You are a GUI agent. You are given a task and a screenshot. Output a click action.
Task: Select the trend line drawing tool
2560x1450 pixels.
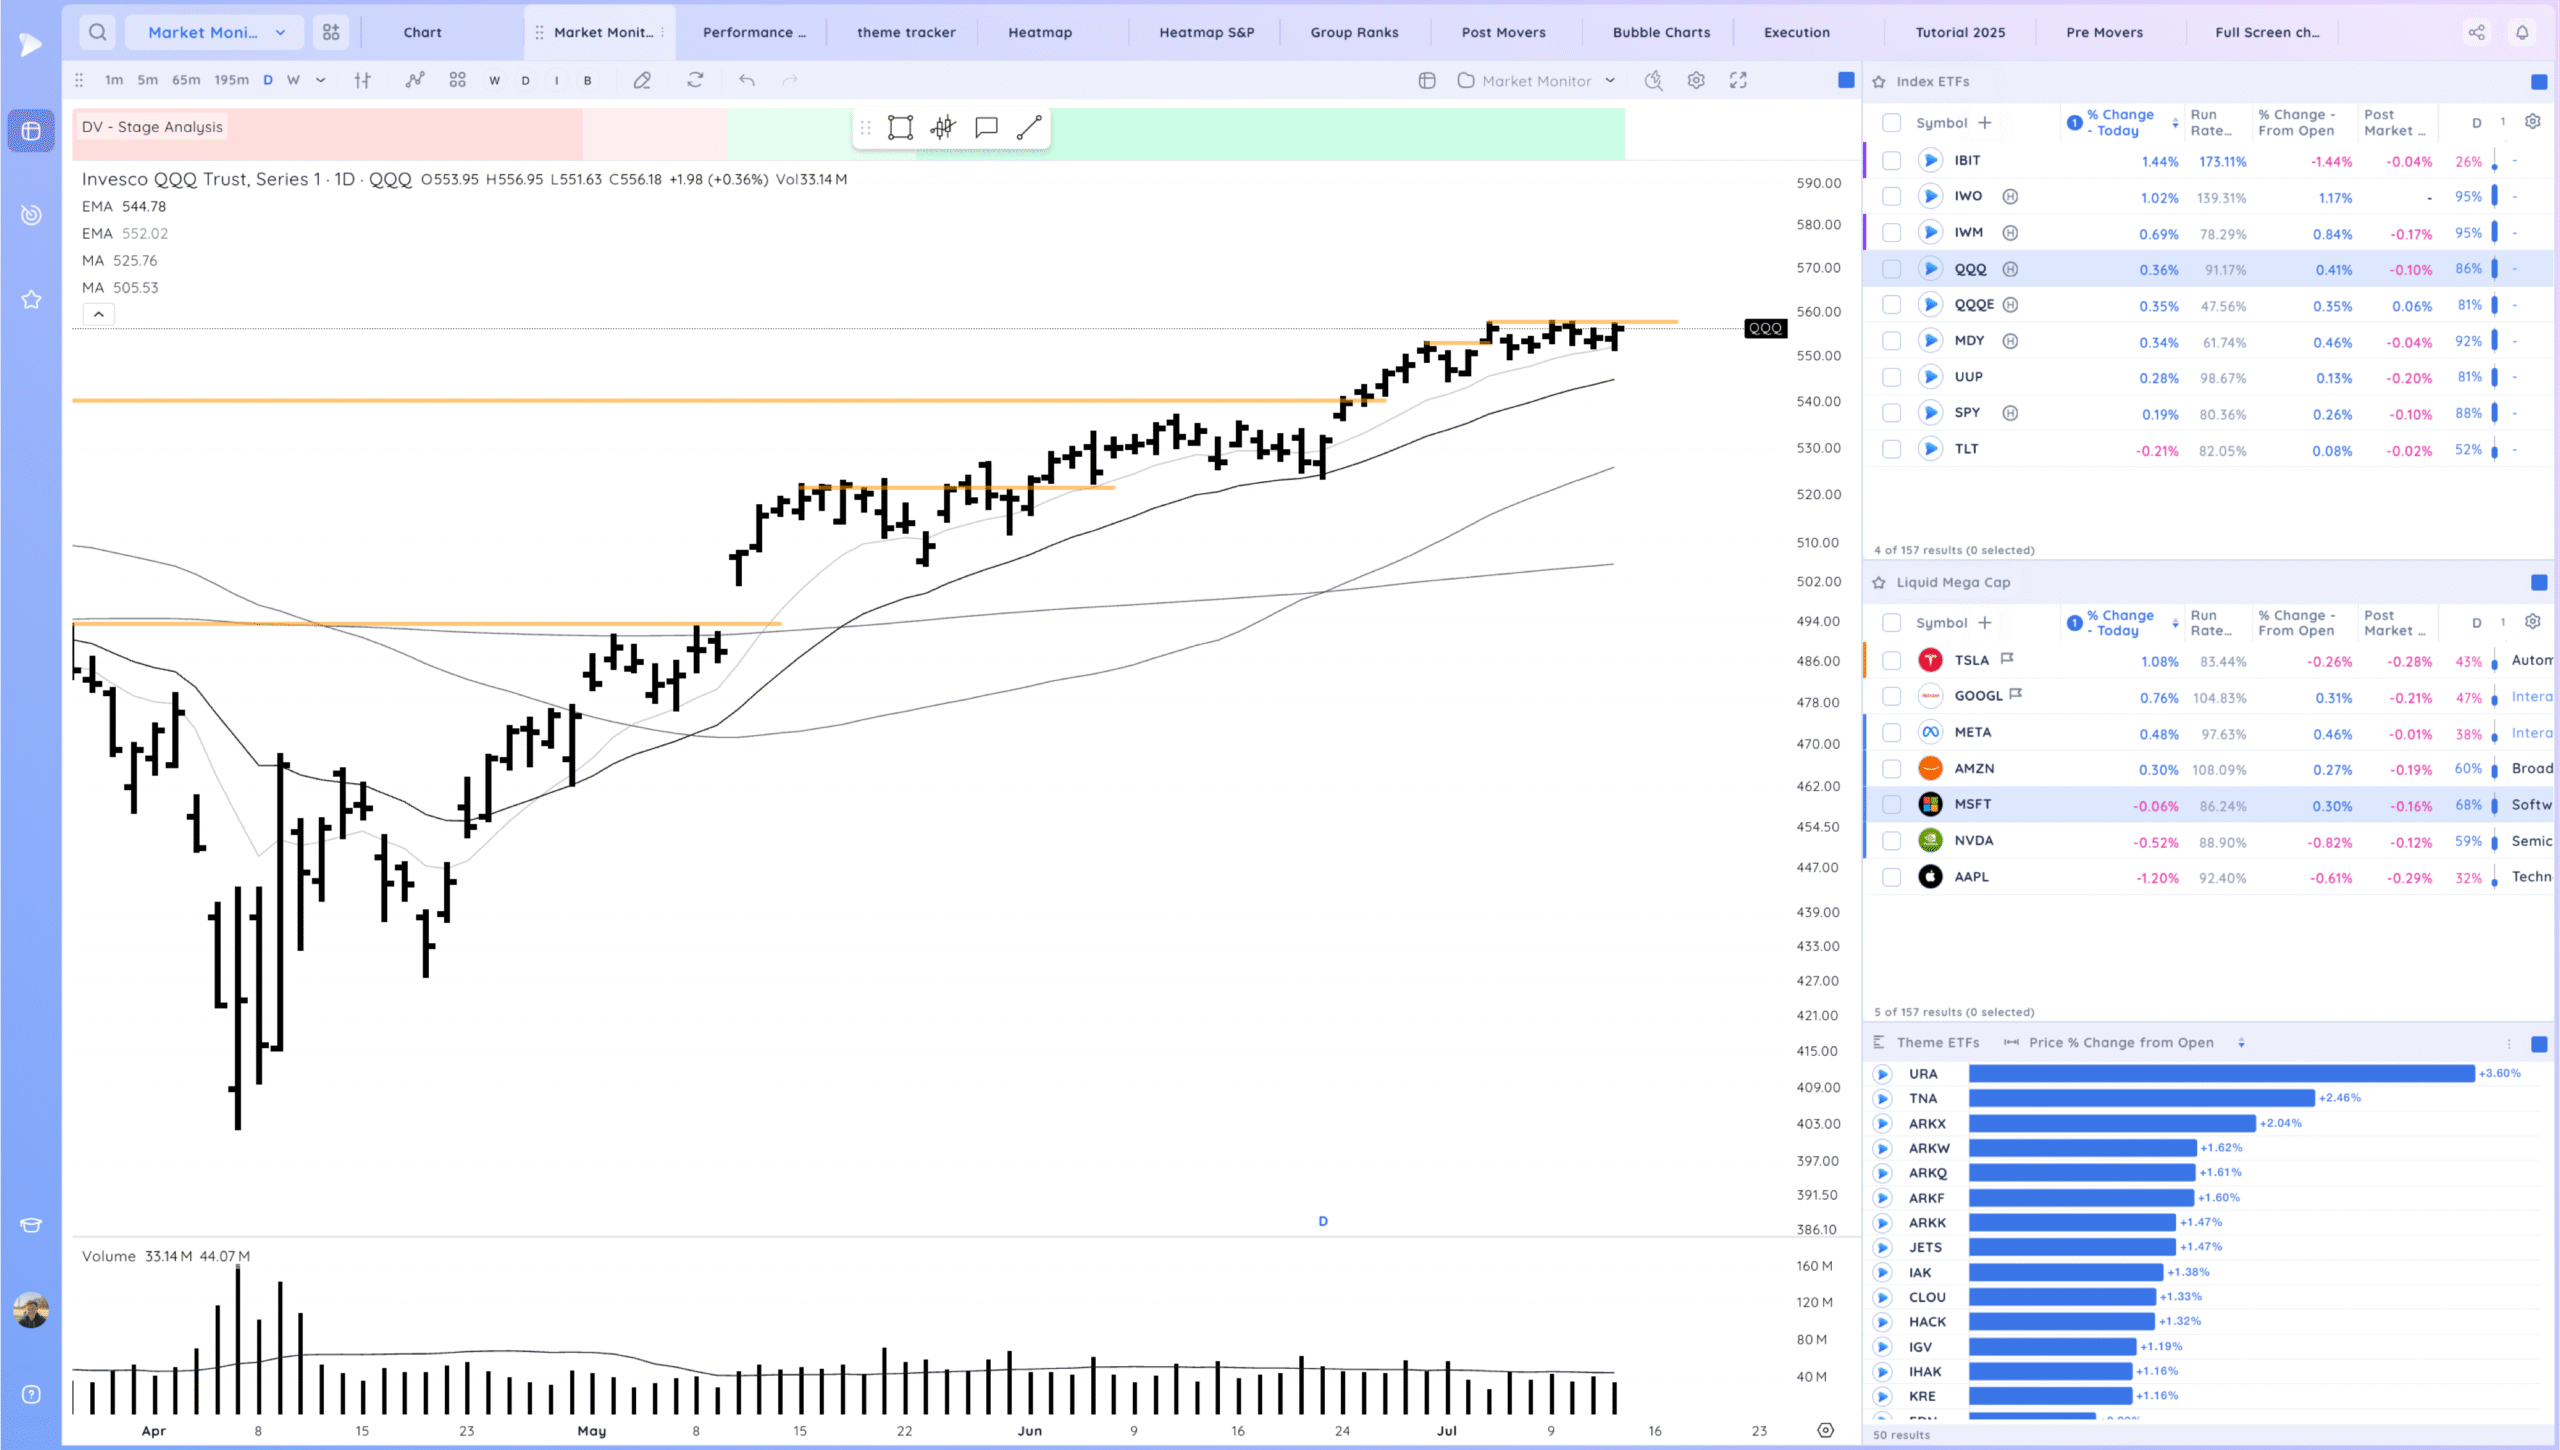coord(1029,127)
